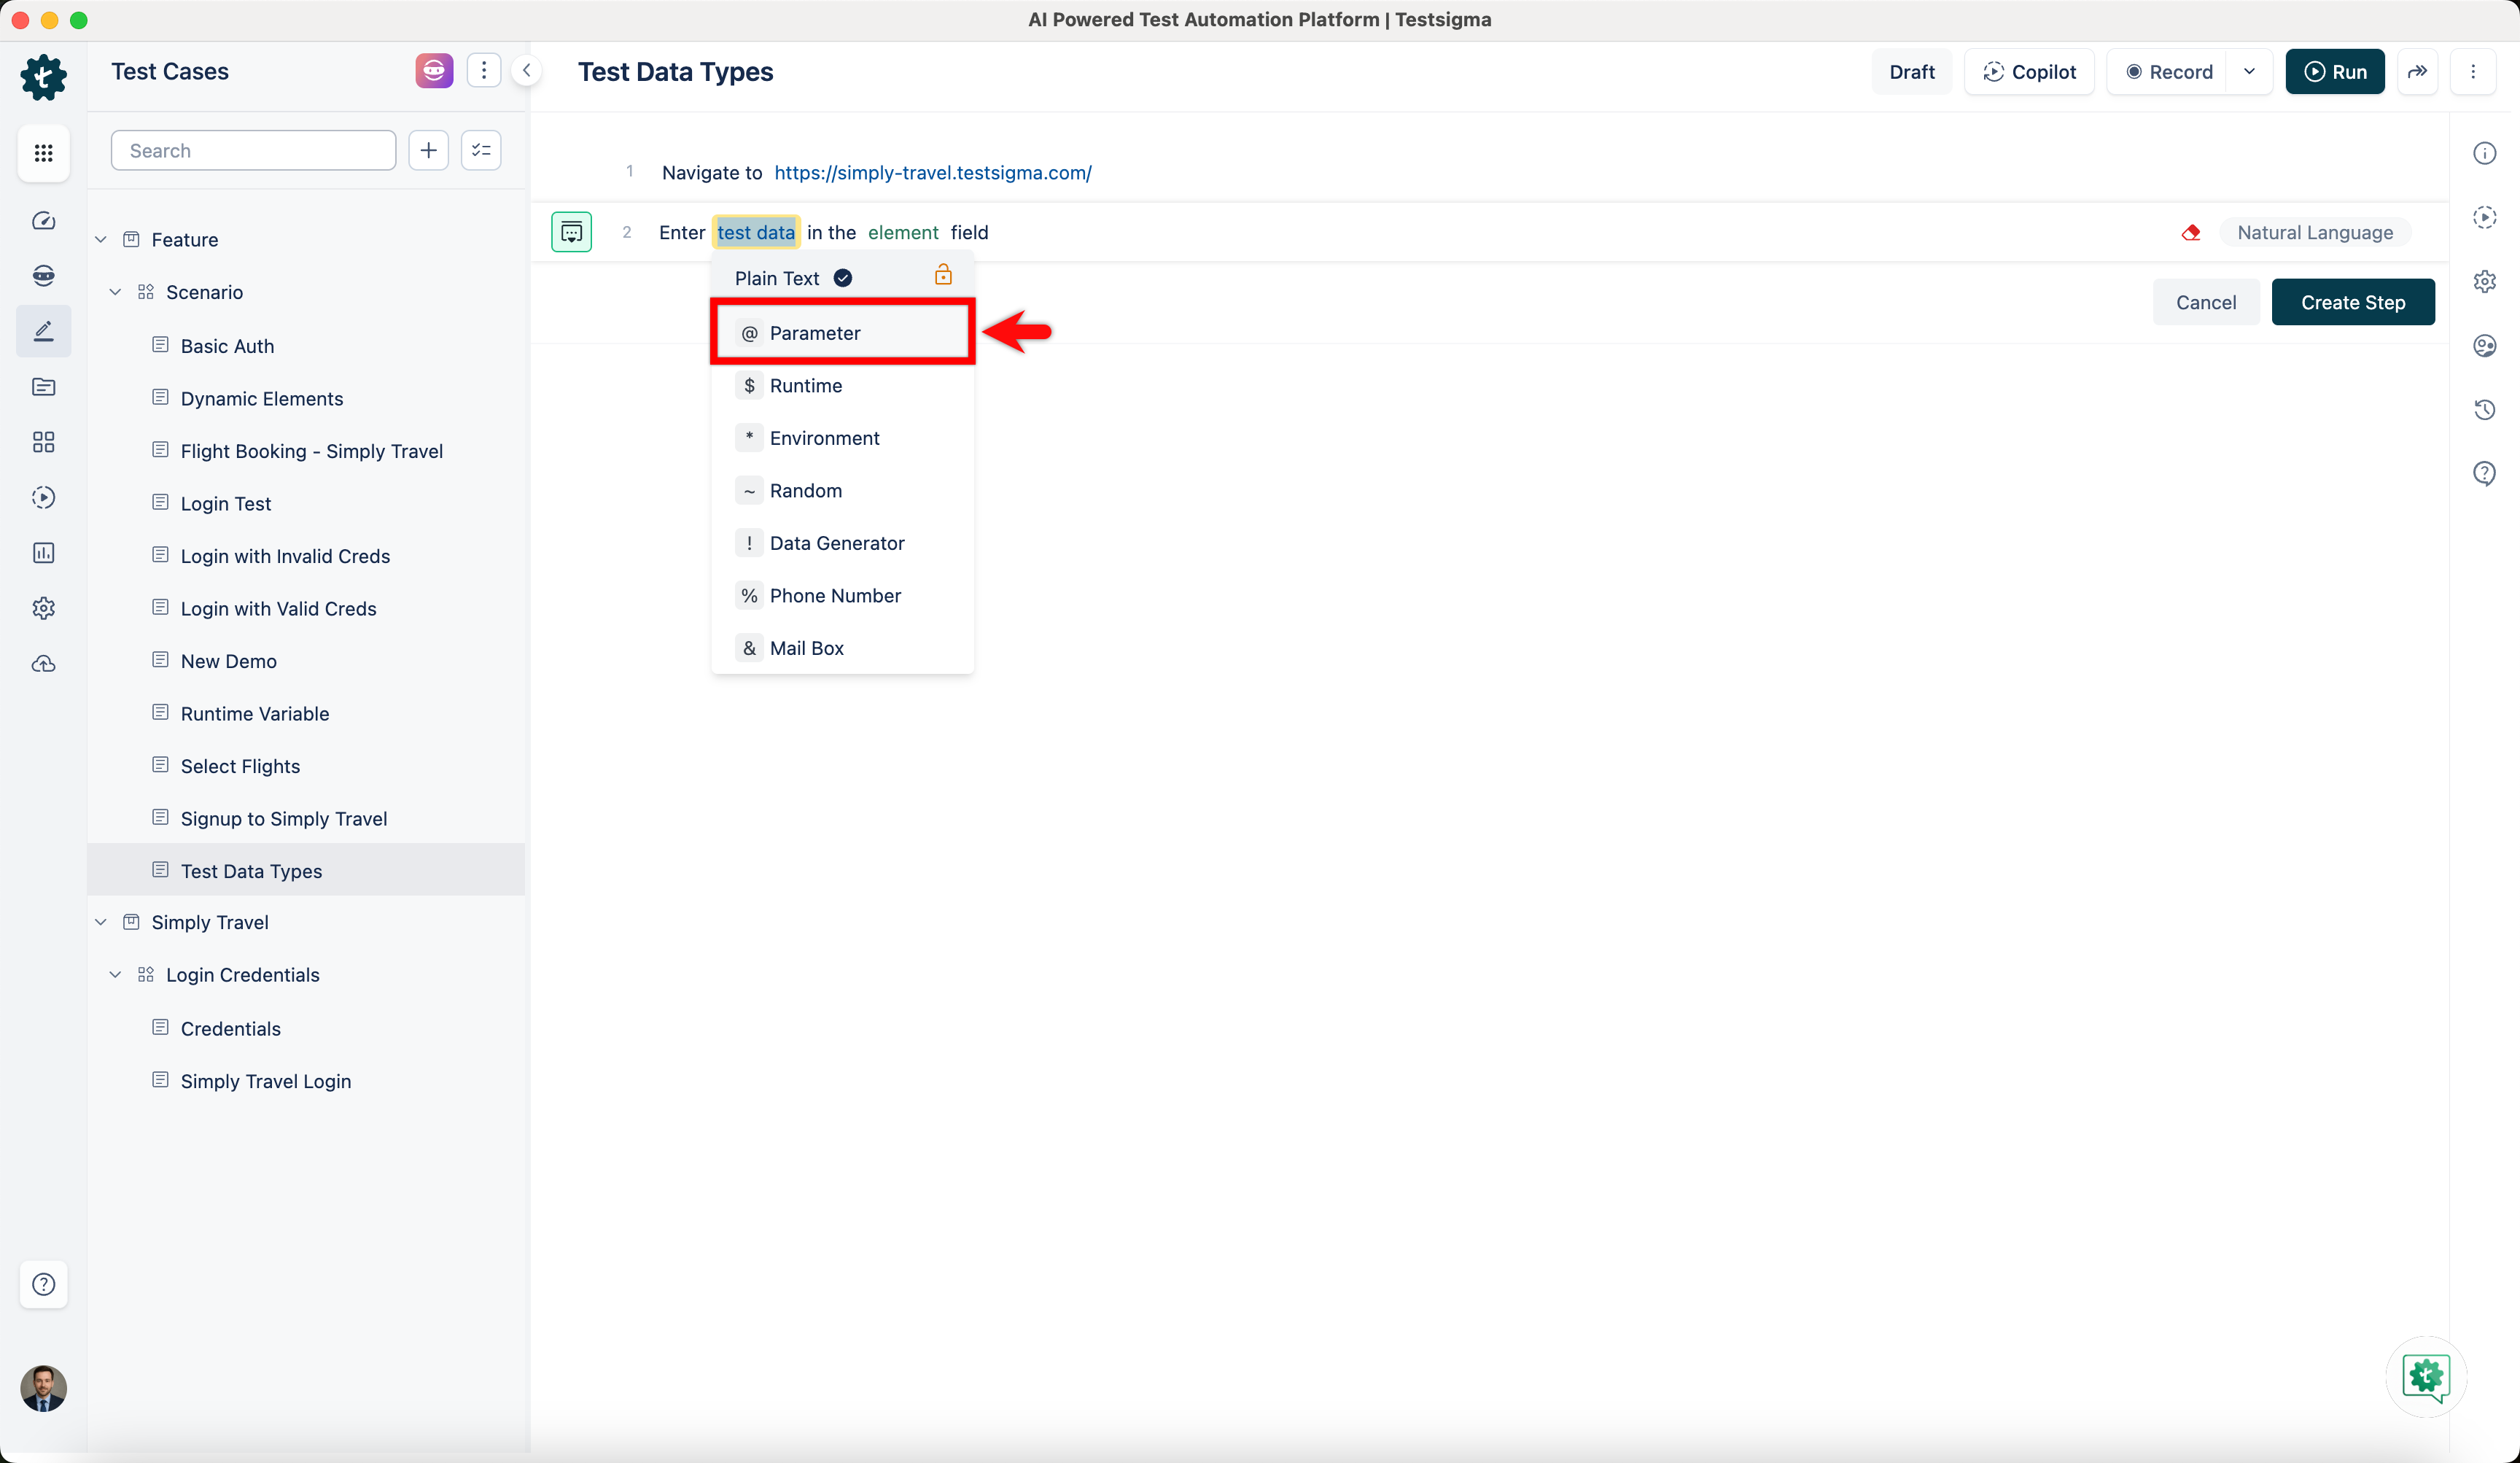The image size is (2520, 1463).
Task: Open the pink Copilot bot icon
Action: [x=434, y=71]
